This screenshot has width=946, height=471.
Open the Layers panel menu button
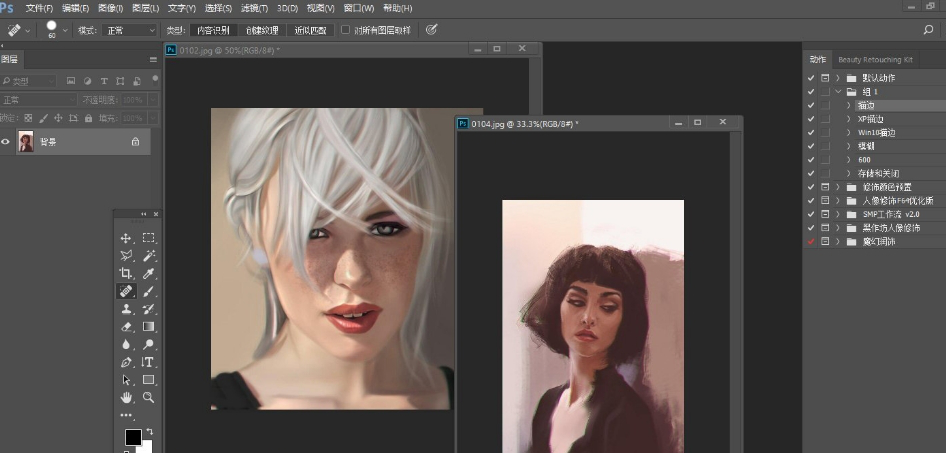pyautogui.click(x=153, y=59)
